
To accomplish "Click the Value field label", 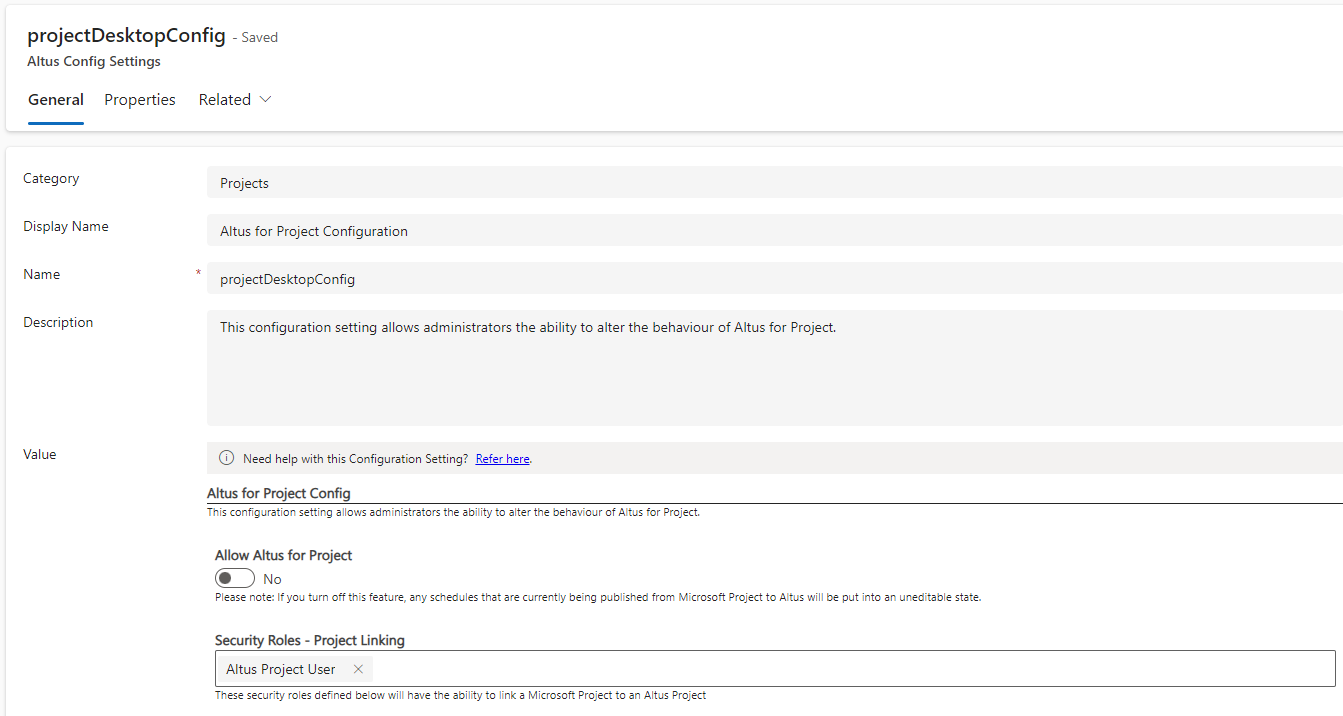I will [40, 454].
